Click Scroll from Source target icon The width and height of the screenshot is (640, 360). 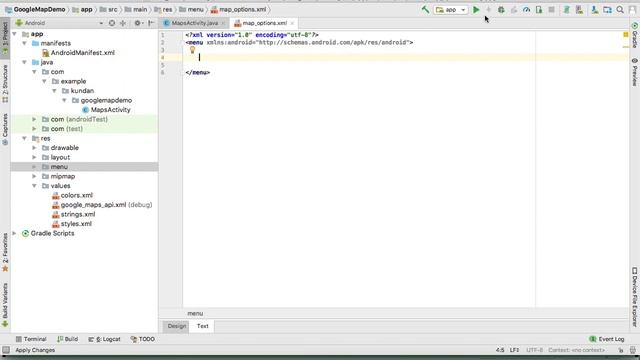[112, 23]
